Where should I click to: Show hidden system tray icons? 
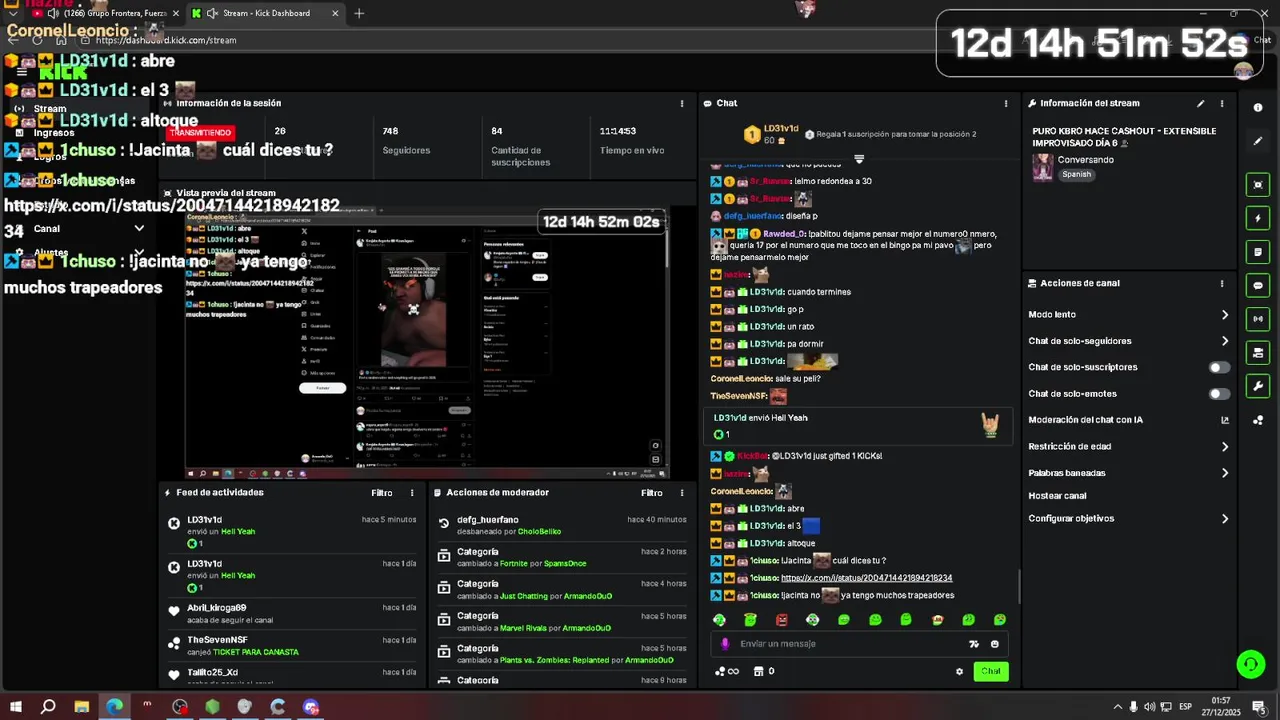click(1118, 707)
